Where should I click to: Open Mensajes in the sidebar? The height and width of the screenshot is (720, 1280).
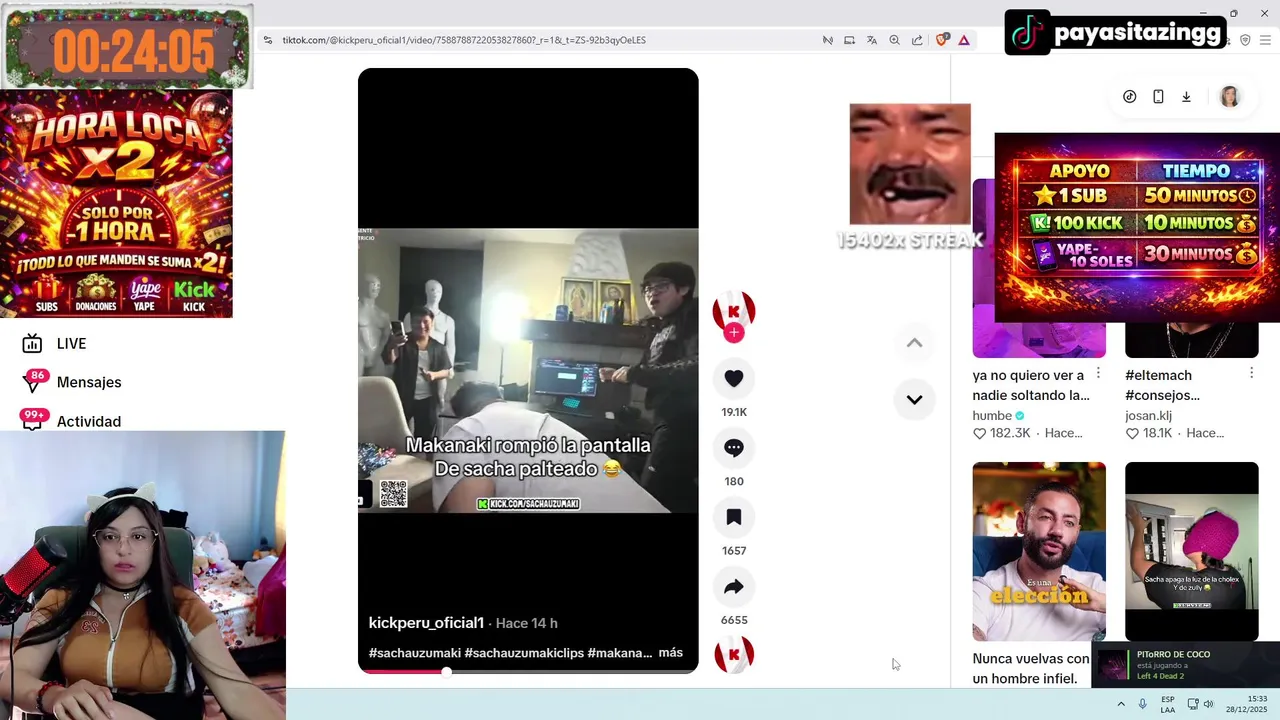[x=89, y=383]
